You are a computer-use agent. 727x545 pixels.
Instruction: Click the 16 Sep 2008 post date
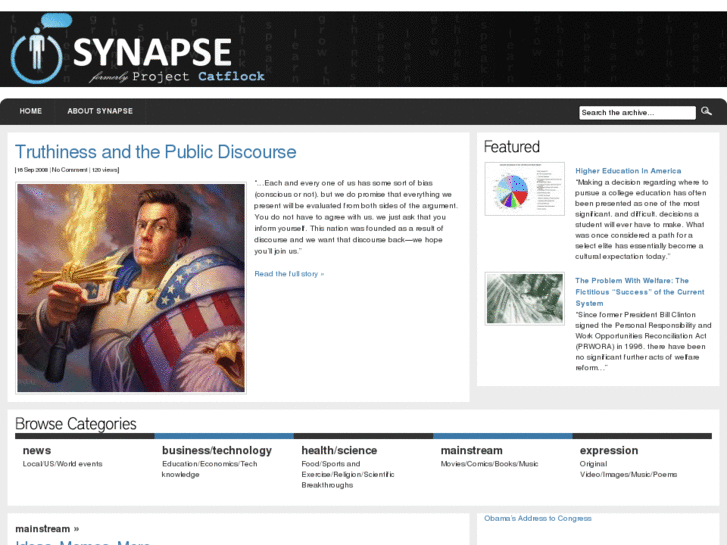[32, 170]
